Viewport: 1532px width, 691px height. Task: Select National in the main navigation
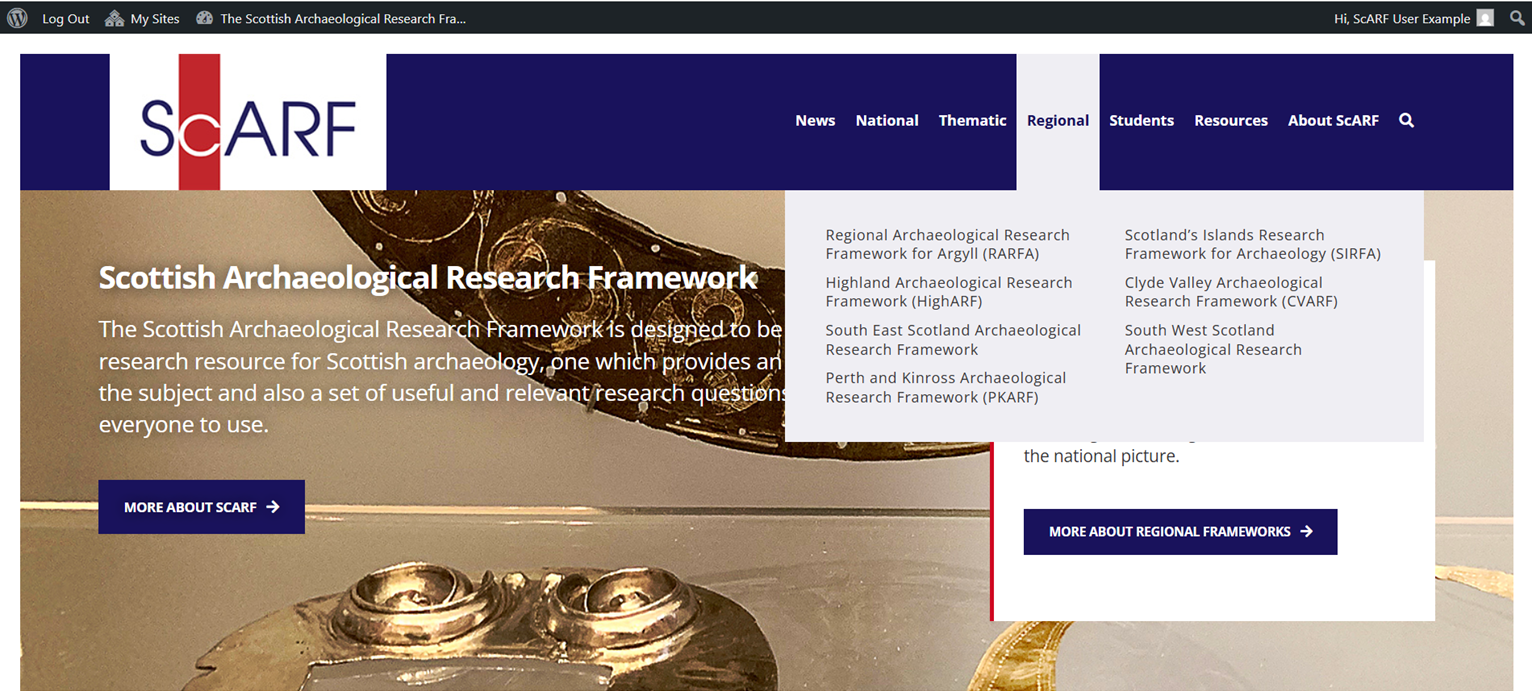tap(886, 120)
